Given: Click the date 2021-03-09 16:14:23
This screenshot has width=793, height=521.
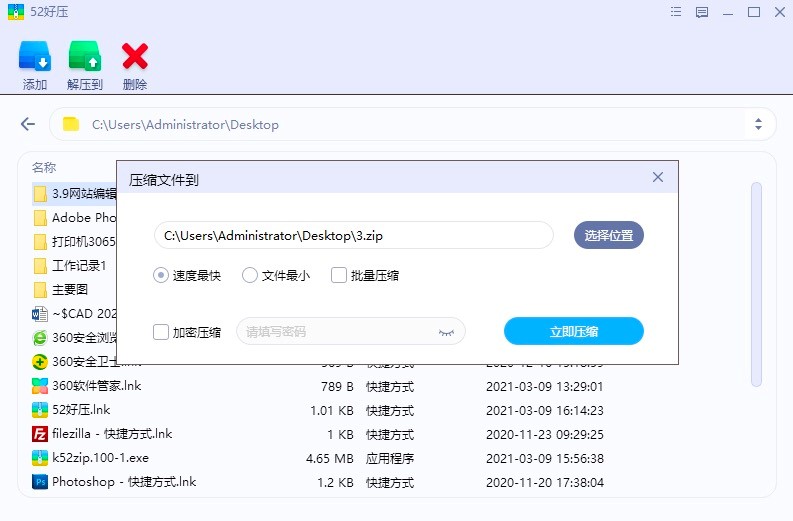Looking at the screenshot, I should [x=545, y=411].
